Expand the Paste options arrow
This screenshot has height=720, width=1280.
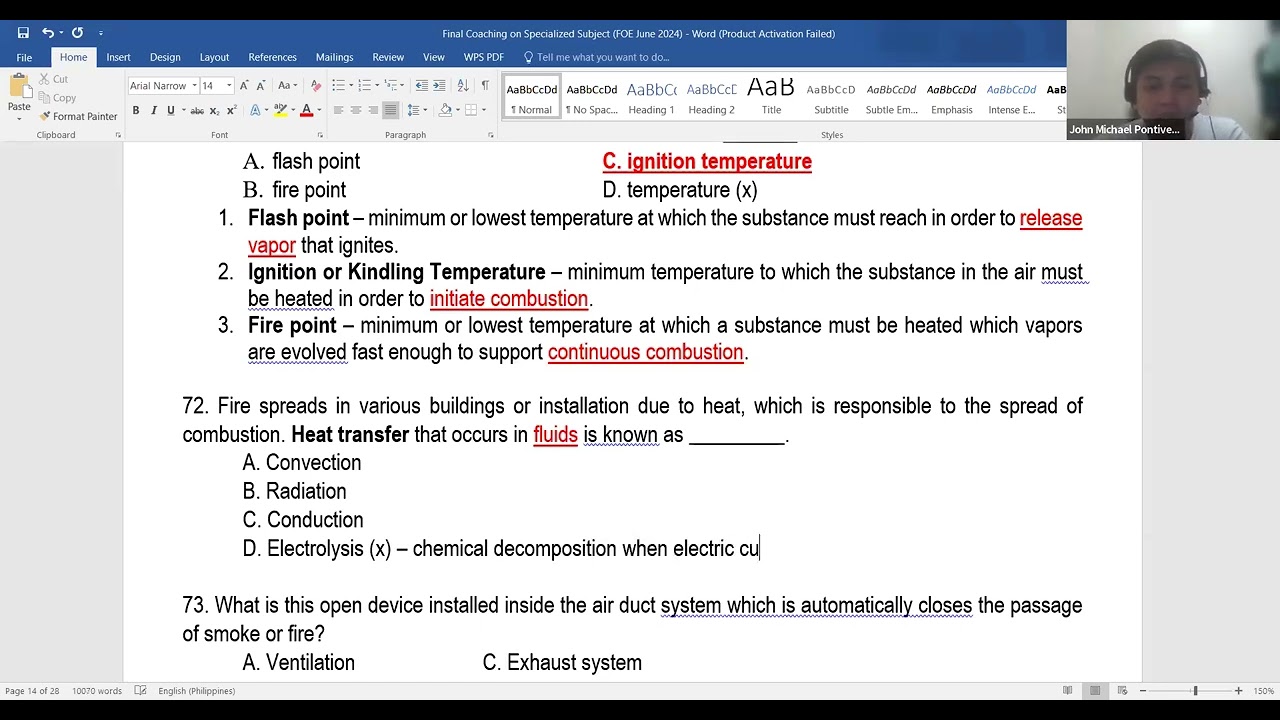click(19, 118)
